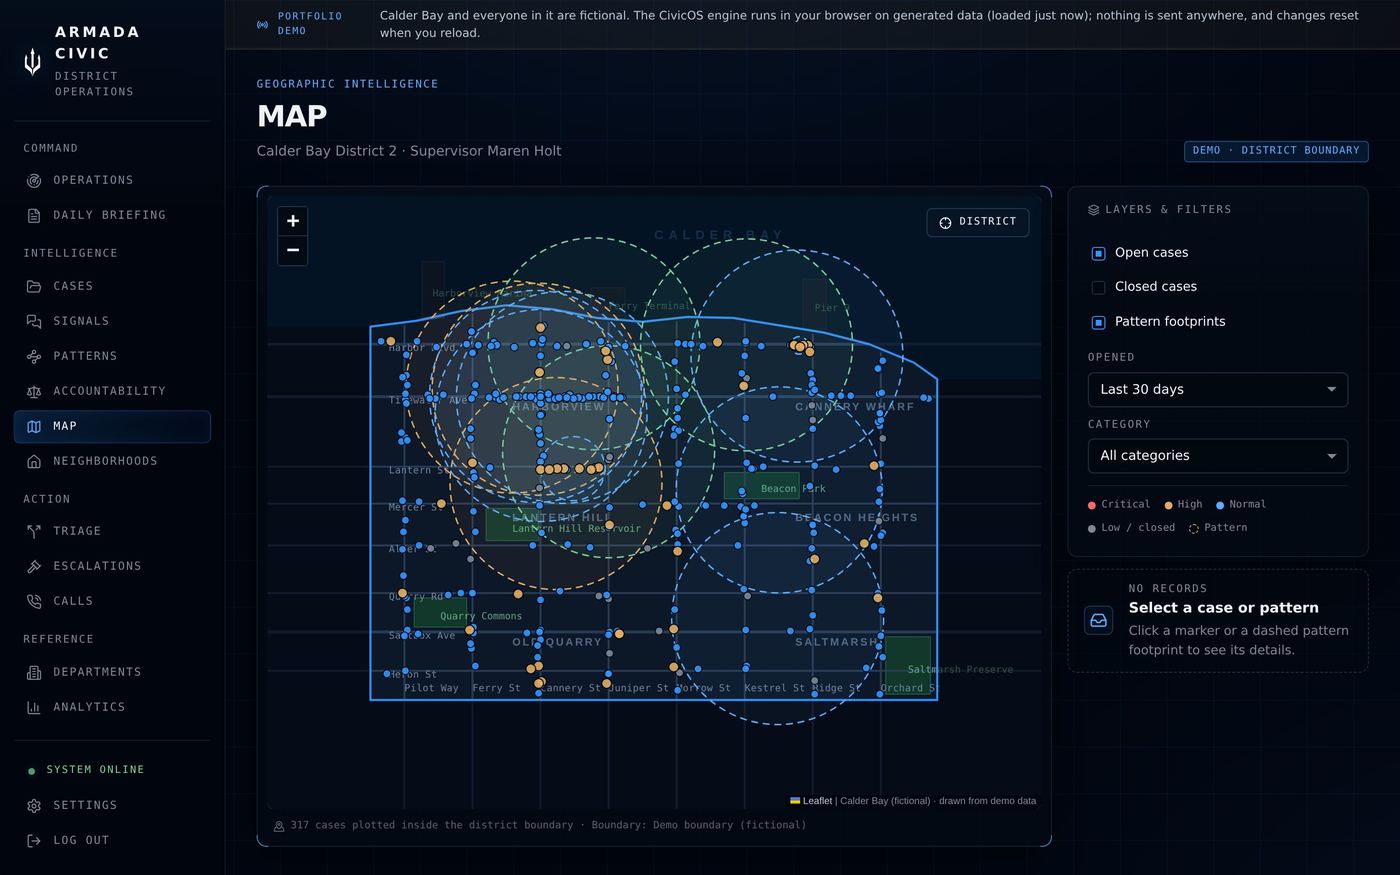The image size is (1400, 875).
Task: Enable the Closed cases checkbox
Action: point(1098,287)
